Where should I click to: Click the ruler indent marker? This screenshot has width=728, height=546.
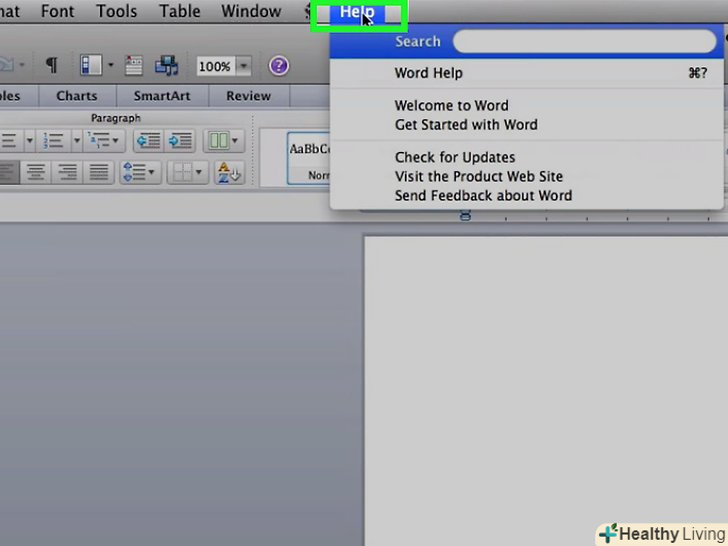click(x=465, y=215)
